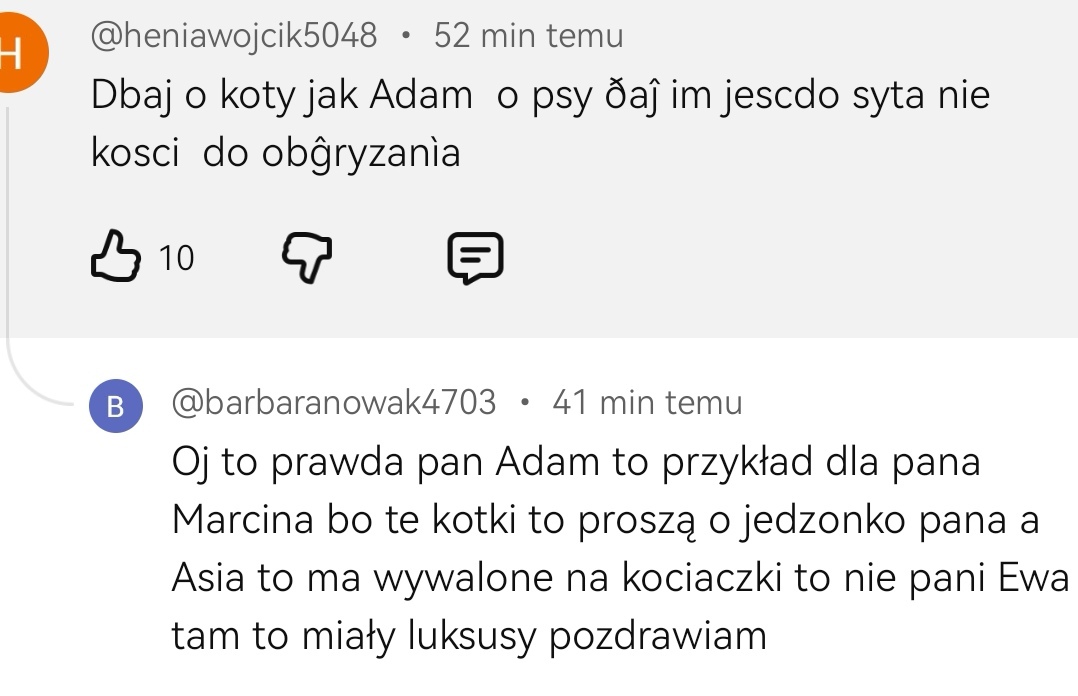Dislike the comment about Adam's dogs

pos(307,257)
